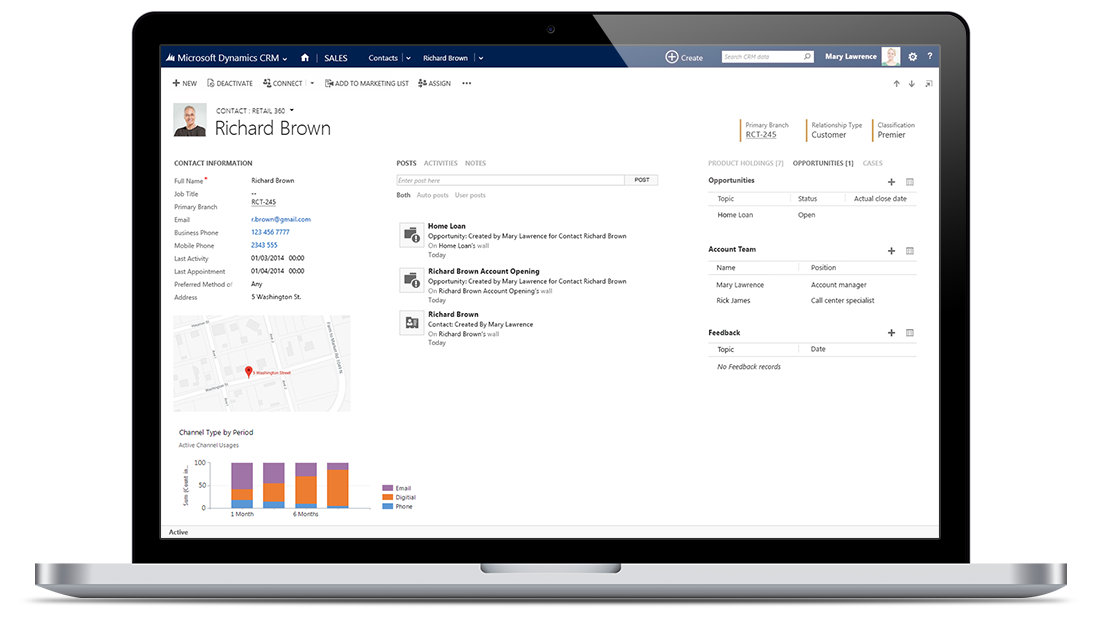The width and height of the screenshot is (1103, 620).
Task: Open grid view icon for Account Team
Action: click(910, 251)
